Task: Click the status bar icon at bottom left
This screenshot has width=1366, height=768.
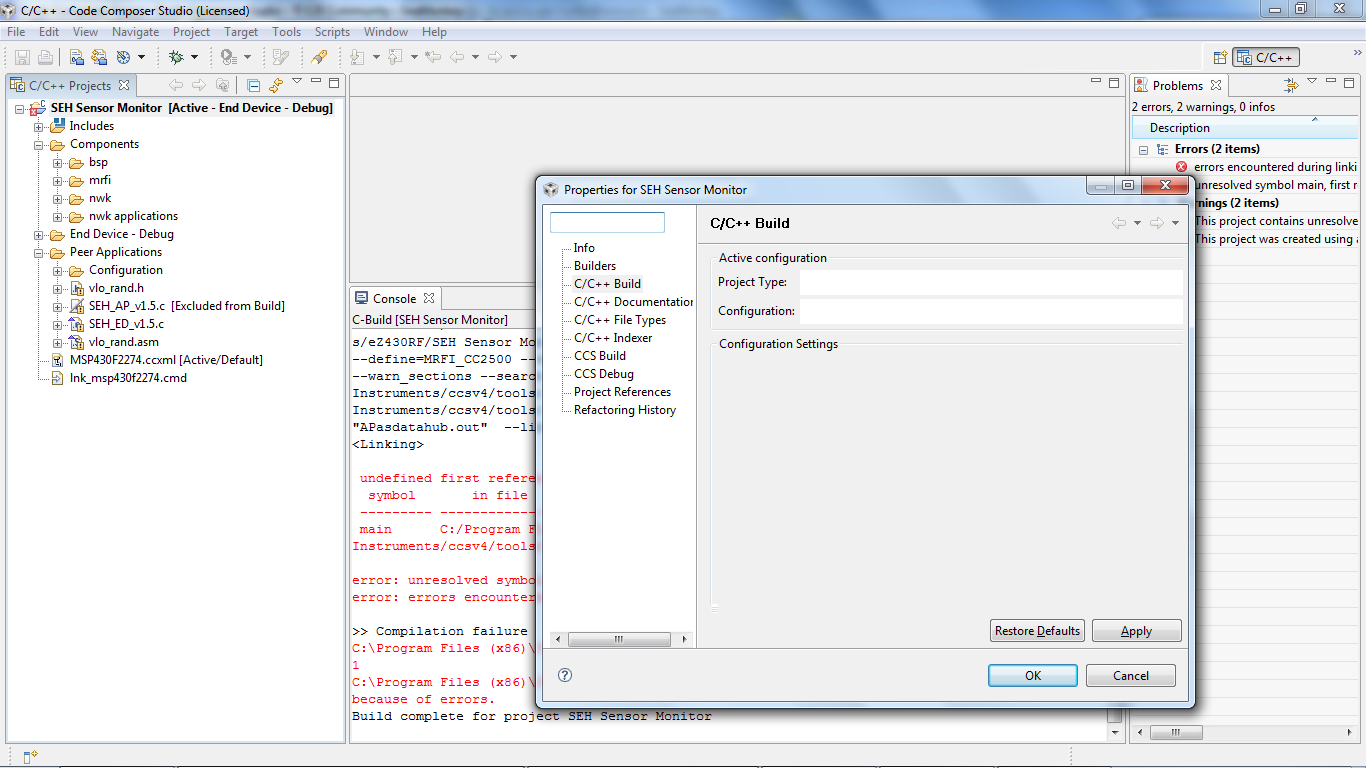Action: (x=30, y=756)
